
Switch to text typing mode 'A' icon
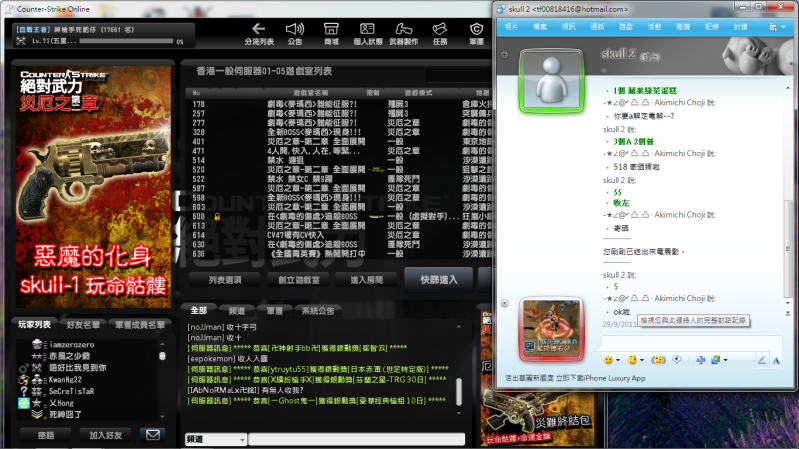[x=776, y=361]
